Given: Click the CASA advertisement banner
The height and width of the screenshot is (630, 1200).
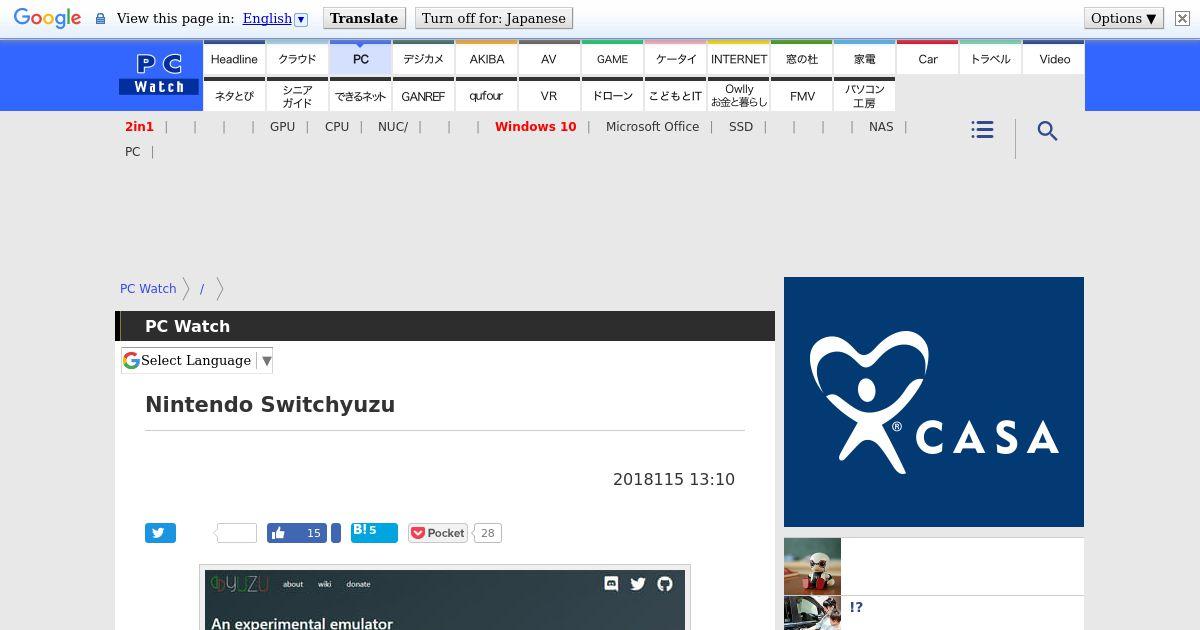Looking at the screenshot, I should click(934, 402).
